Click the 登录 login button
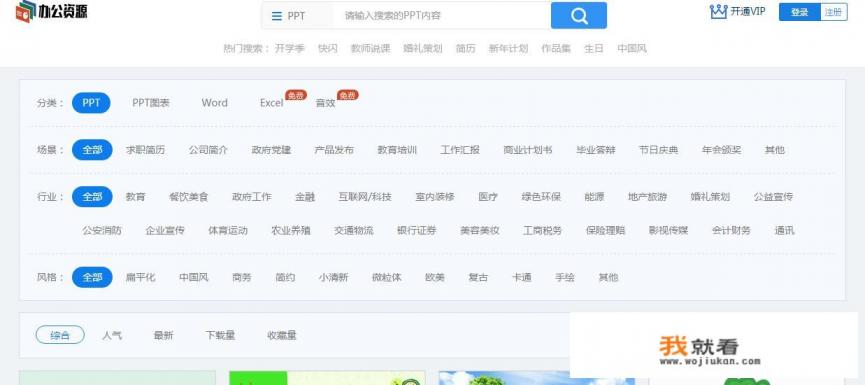This screenshot has width=865, height=385. [x=799, y=12]
